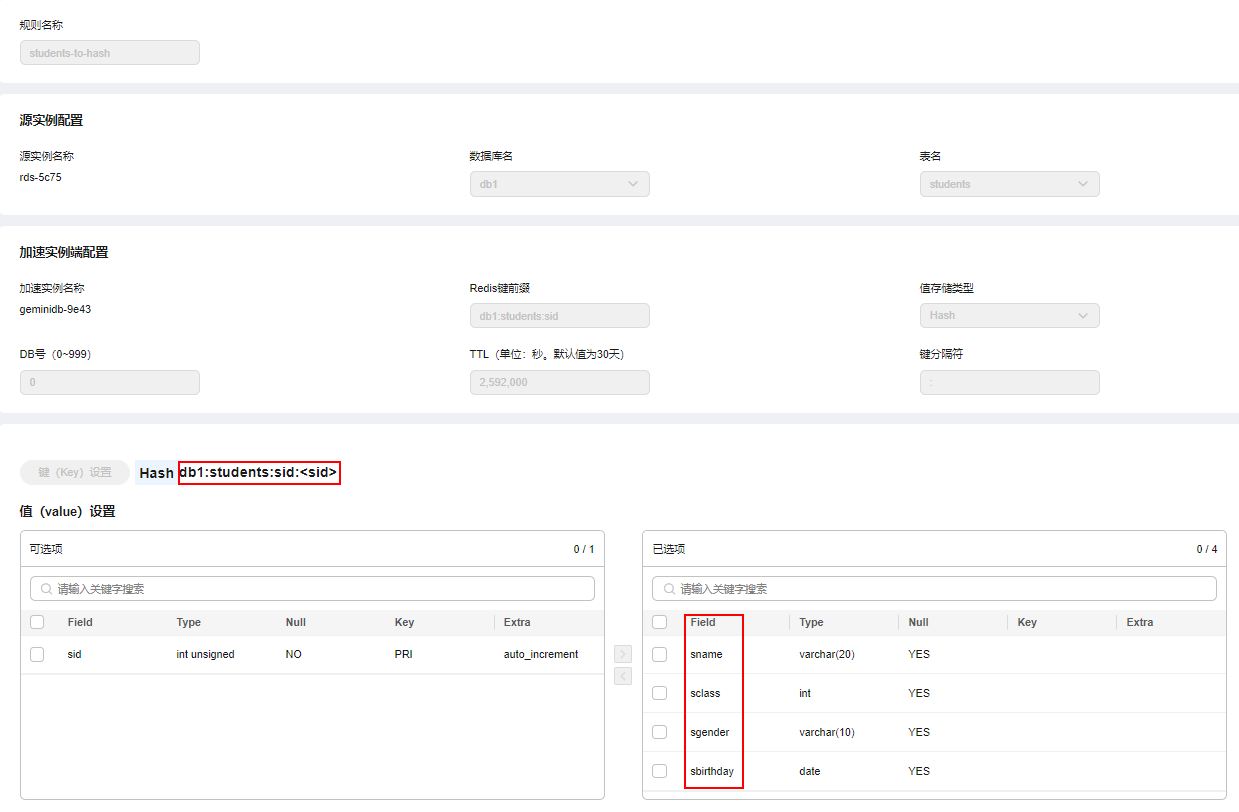Click the Redis键前缀 input field
This screenshot has height=812, width=1239.
point(559,315)
